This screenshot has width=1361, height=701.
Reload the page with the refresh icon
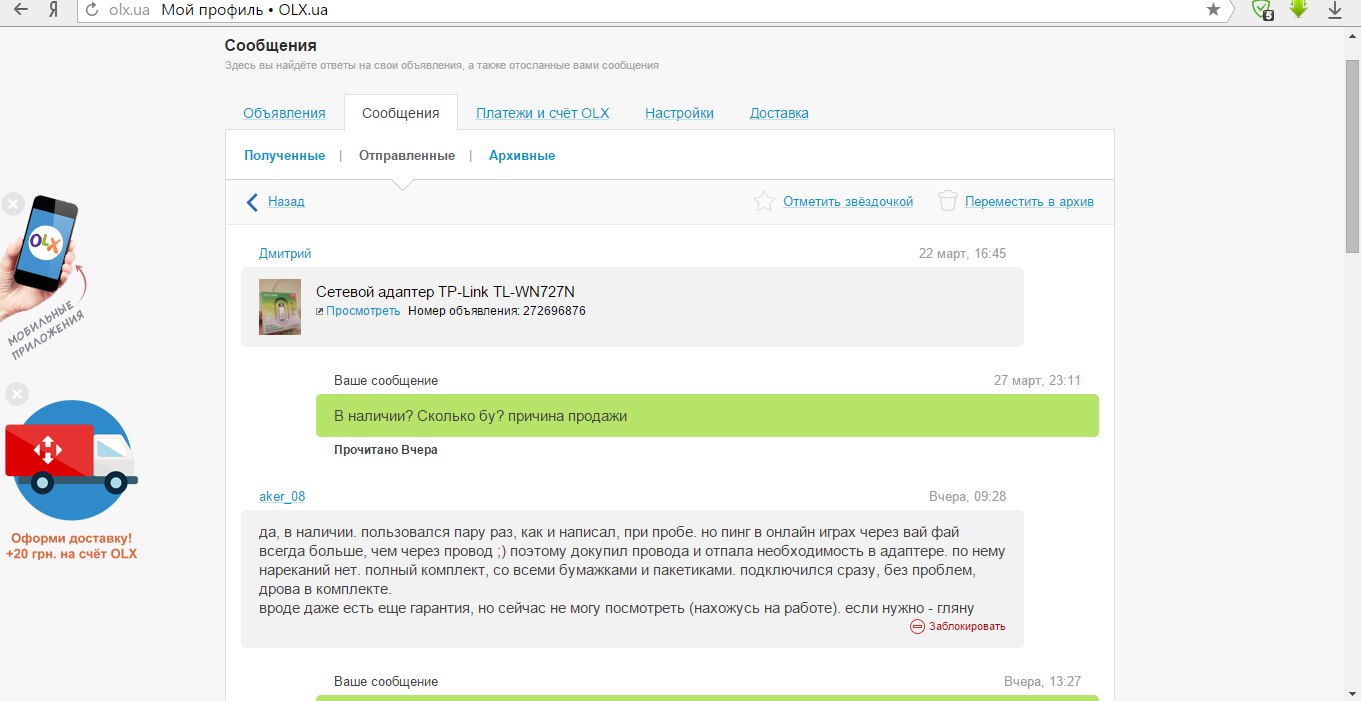pos(92,10)
